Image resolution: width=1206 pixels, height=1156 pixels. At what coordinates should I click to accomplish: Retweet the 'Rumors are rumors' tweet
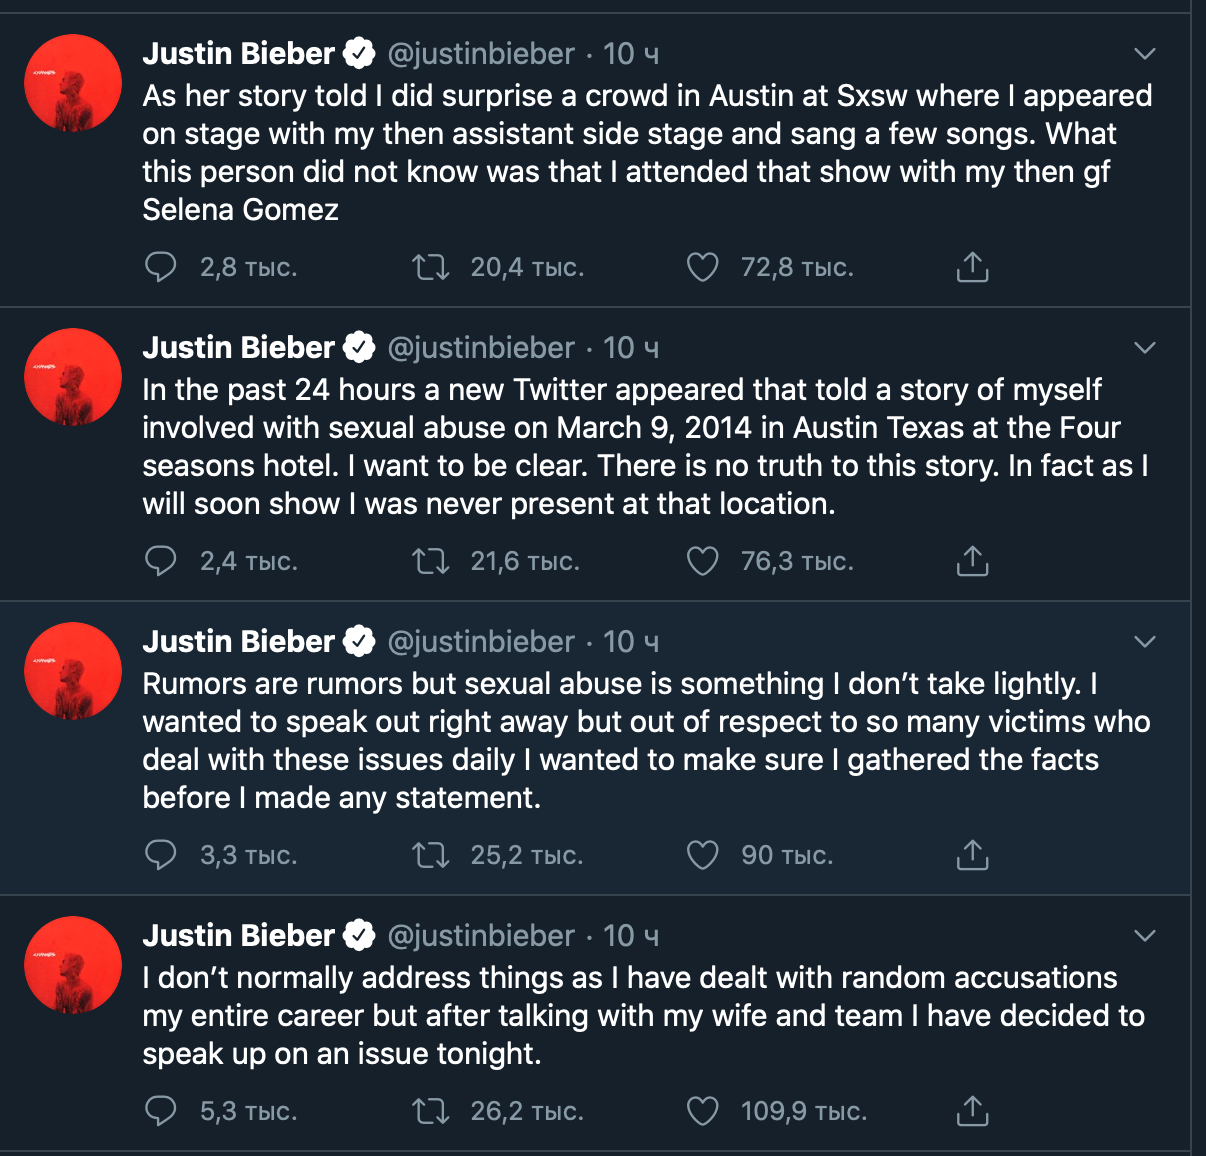(x=431, y=855)
